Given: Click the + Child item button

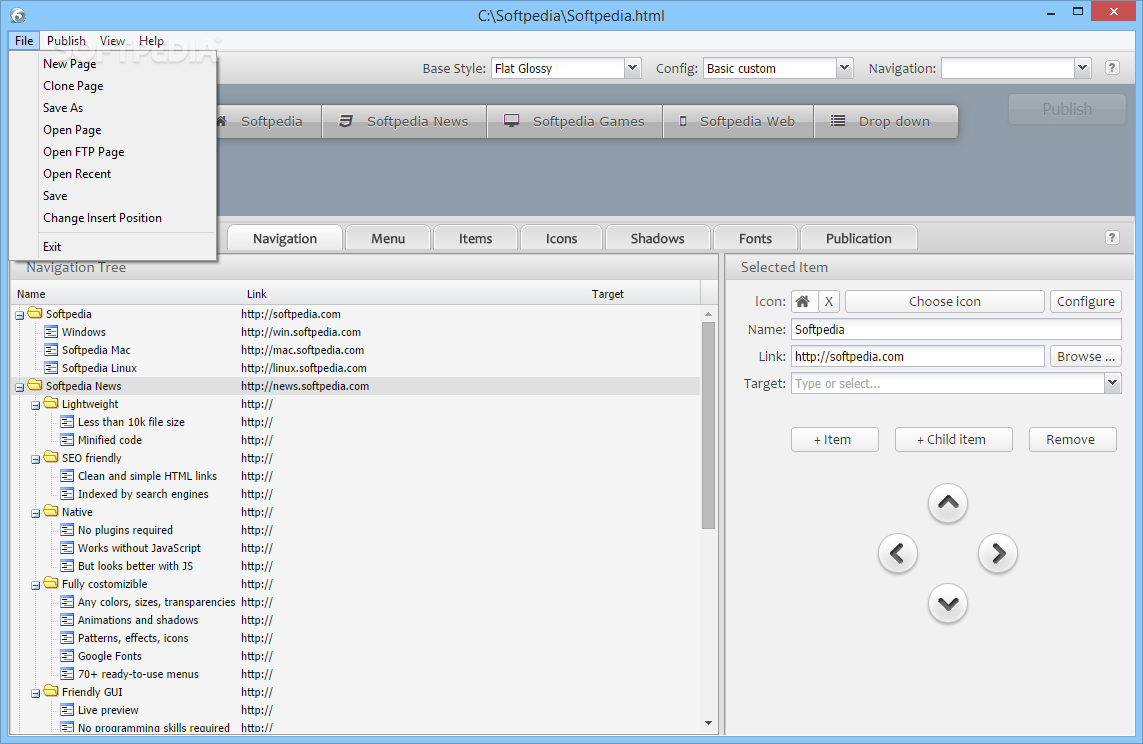Looking at the screenshot, I should 953,439.
